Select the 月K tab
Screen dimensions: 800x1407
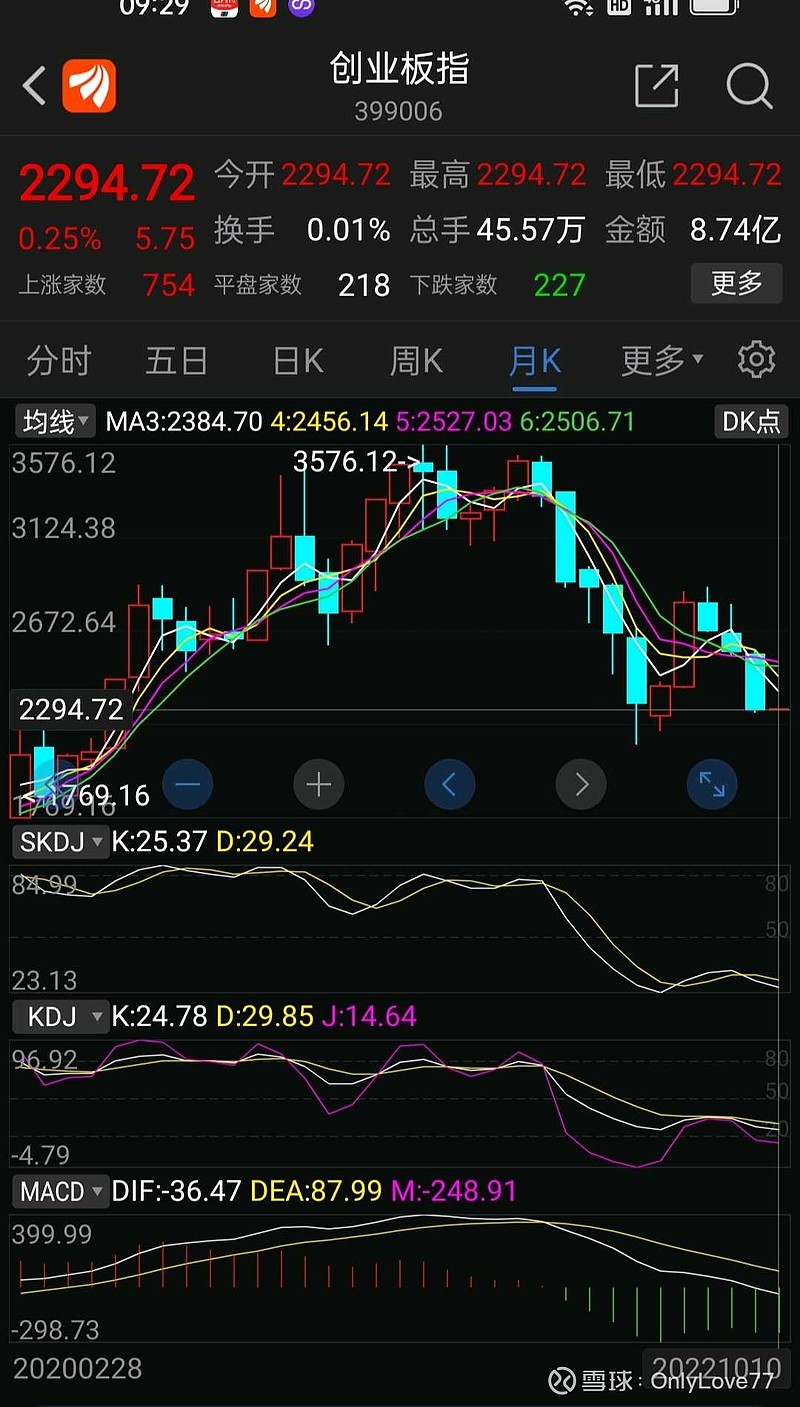[535, 360]
